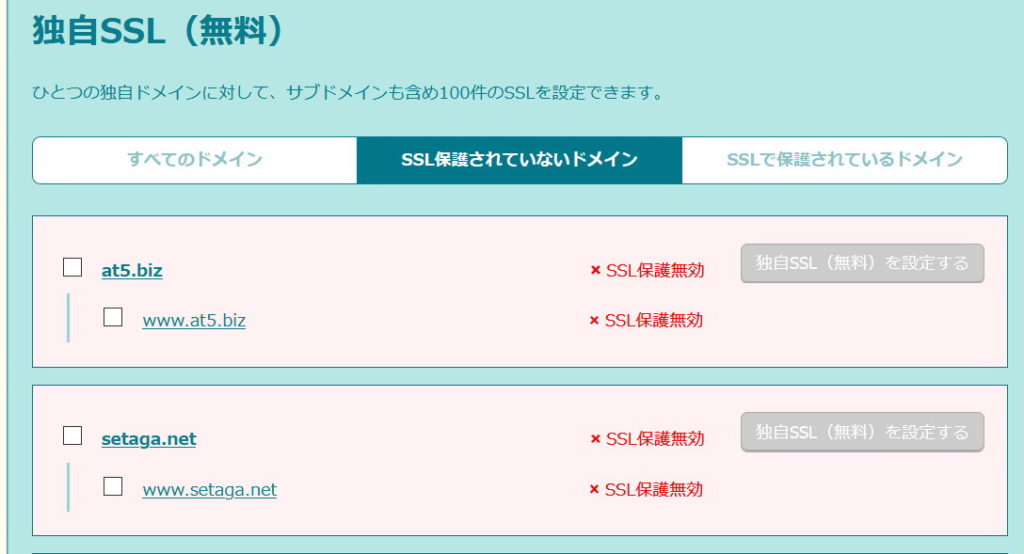Open the at5.biz domain link
Image resolution: width=1024 pixels, height=554 pixels.
click(132, 270)
